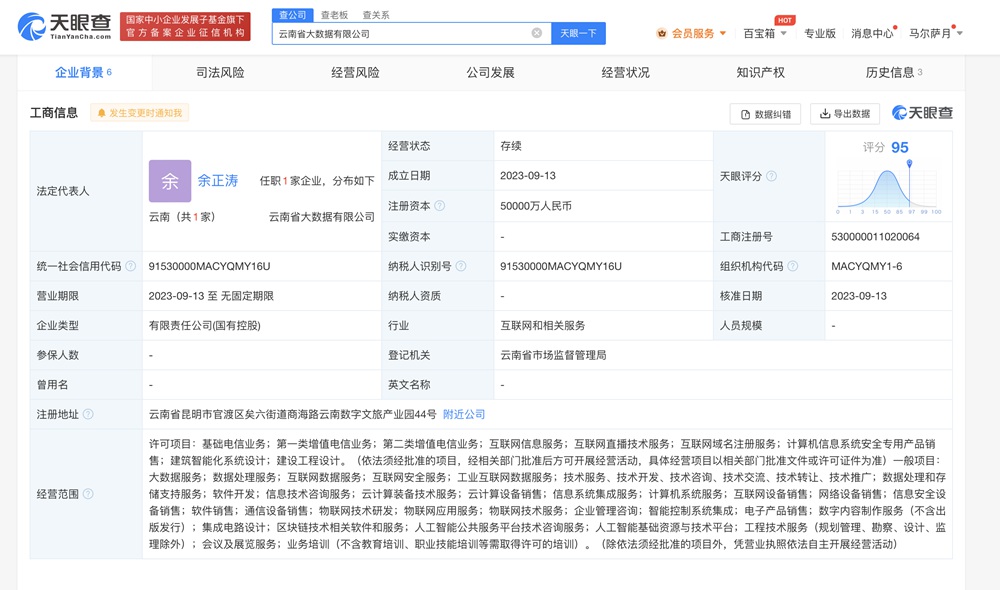Click 发生变更时通知我 bell button
The image size is (1000, 590).
tap(140, 113)
